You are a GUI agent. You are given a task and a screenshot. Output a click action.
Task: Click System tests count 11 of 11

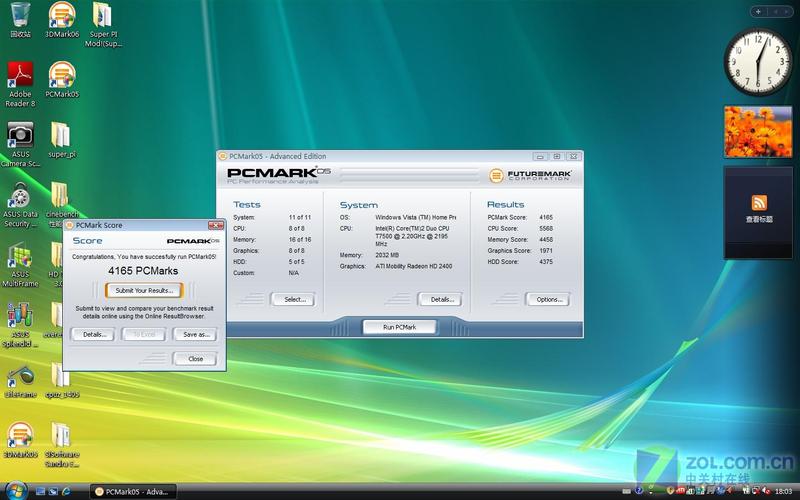[x=300, y=217]
